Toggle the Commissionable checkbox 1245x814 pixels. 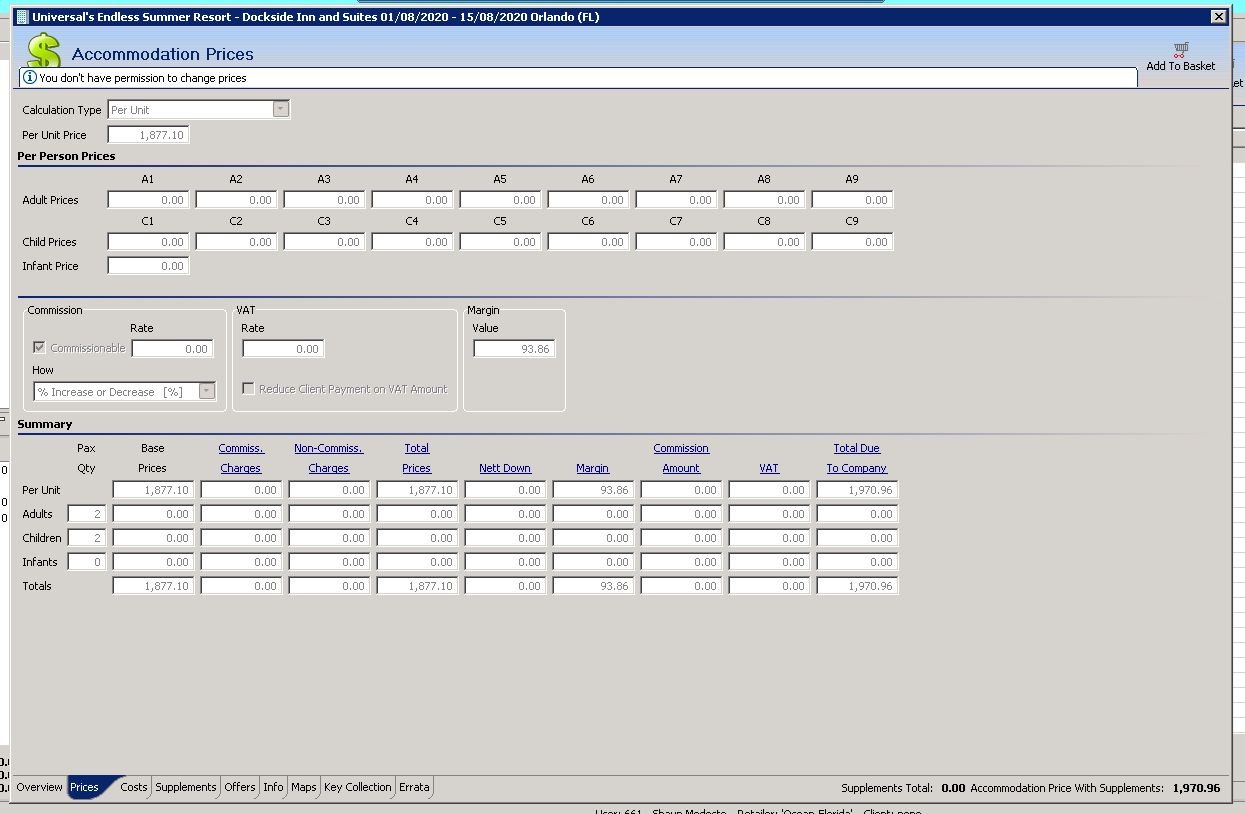[x=40, y=348]
